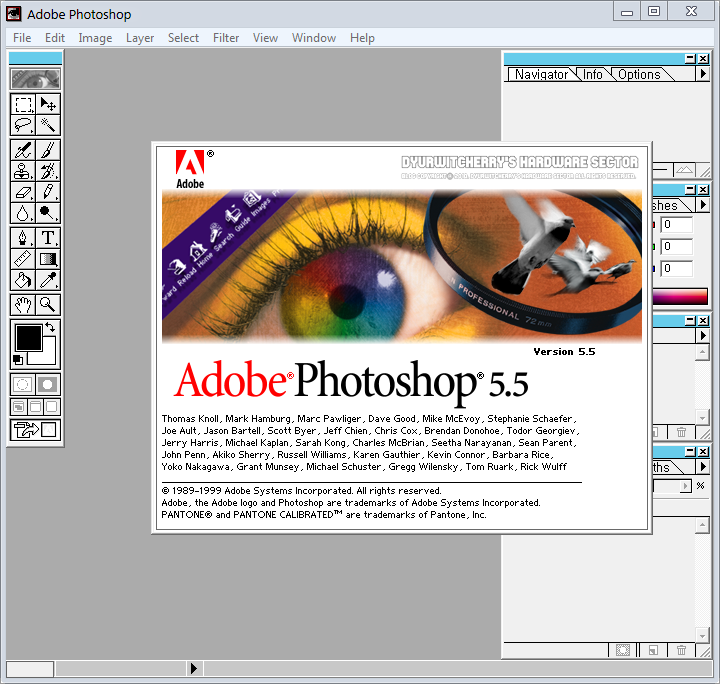Collapse the Swatches palette window
The height and width of the screenshot is (684, 720).
click(x=690, y=190)
